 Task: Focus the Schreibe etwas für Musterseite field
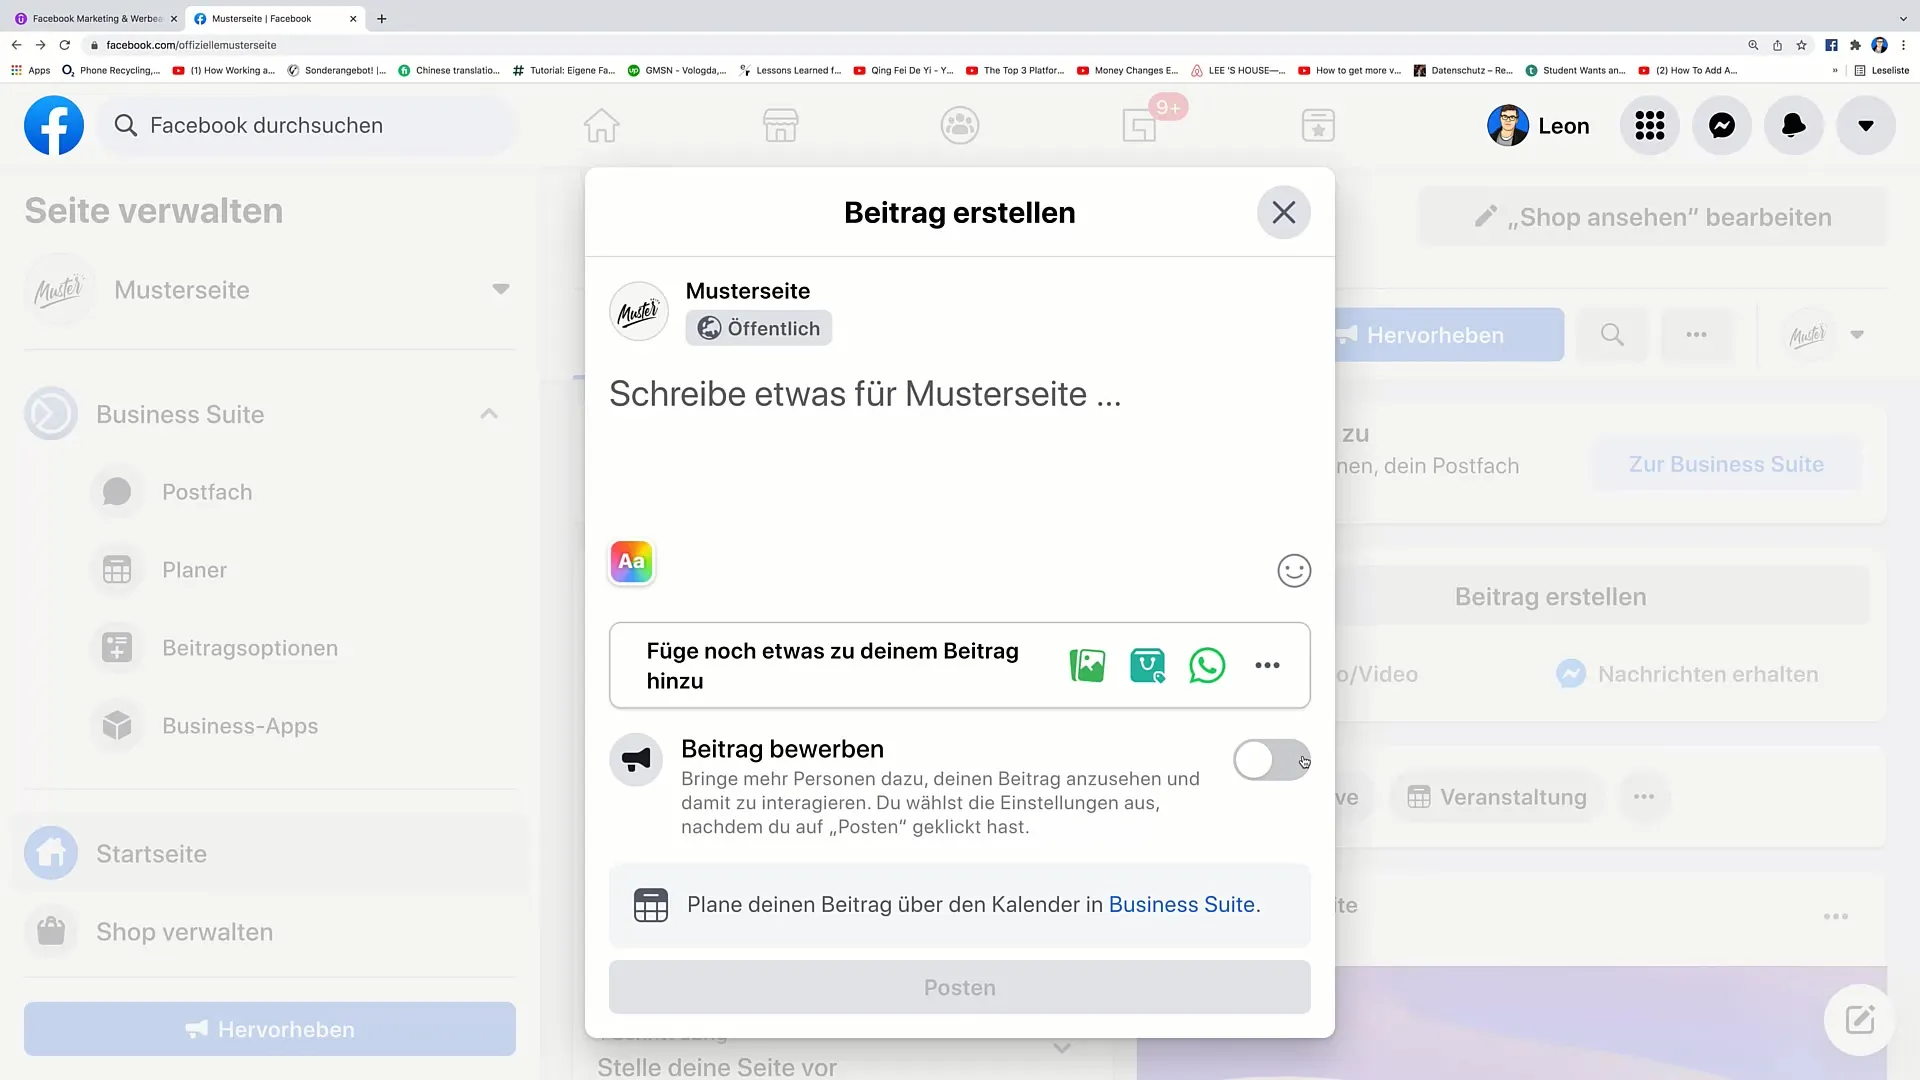tap(865, 394)
